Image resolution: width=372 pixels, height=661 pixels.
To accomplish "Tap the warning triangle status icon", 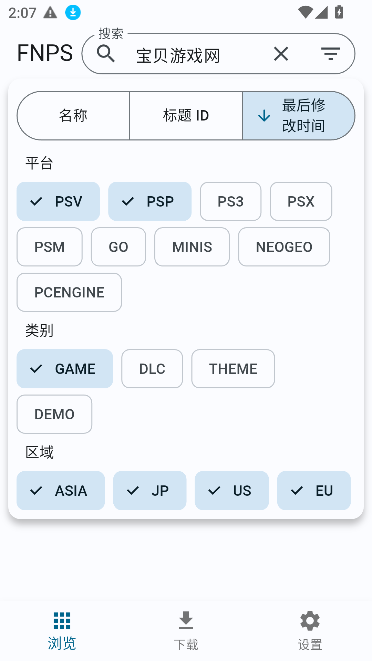I will click(x=50, y=13).
